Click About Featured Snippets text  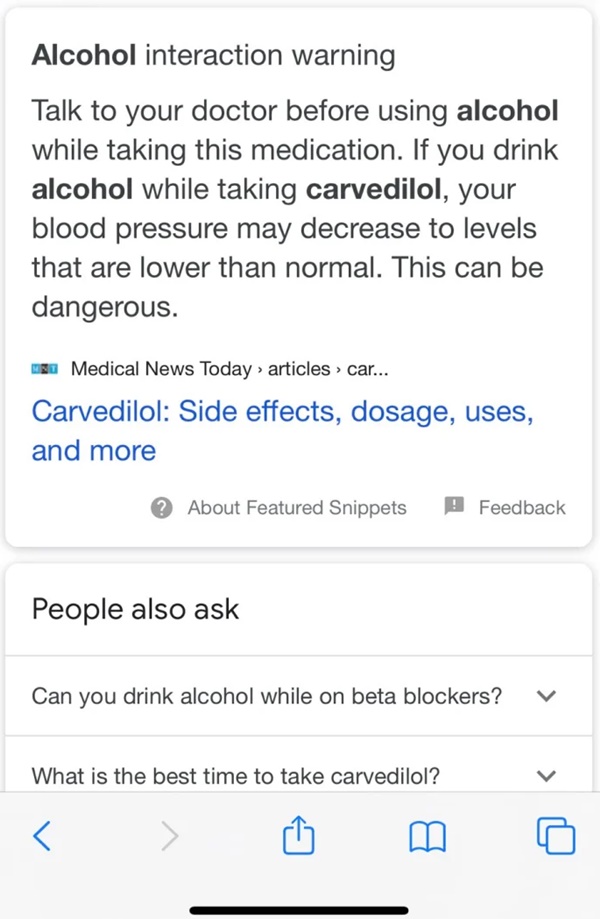click(x=297, y=508)
